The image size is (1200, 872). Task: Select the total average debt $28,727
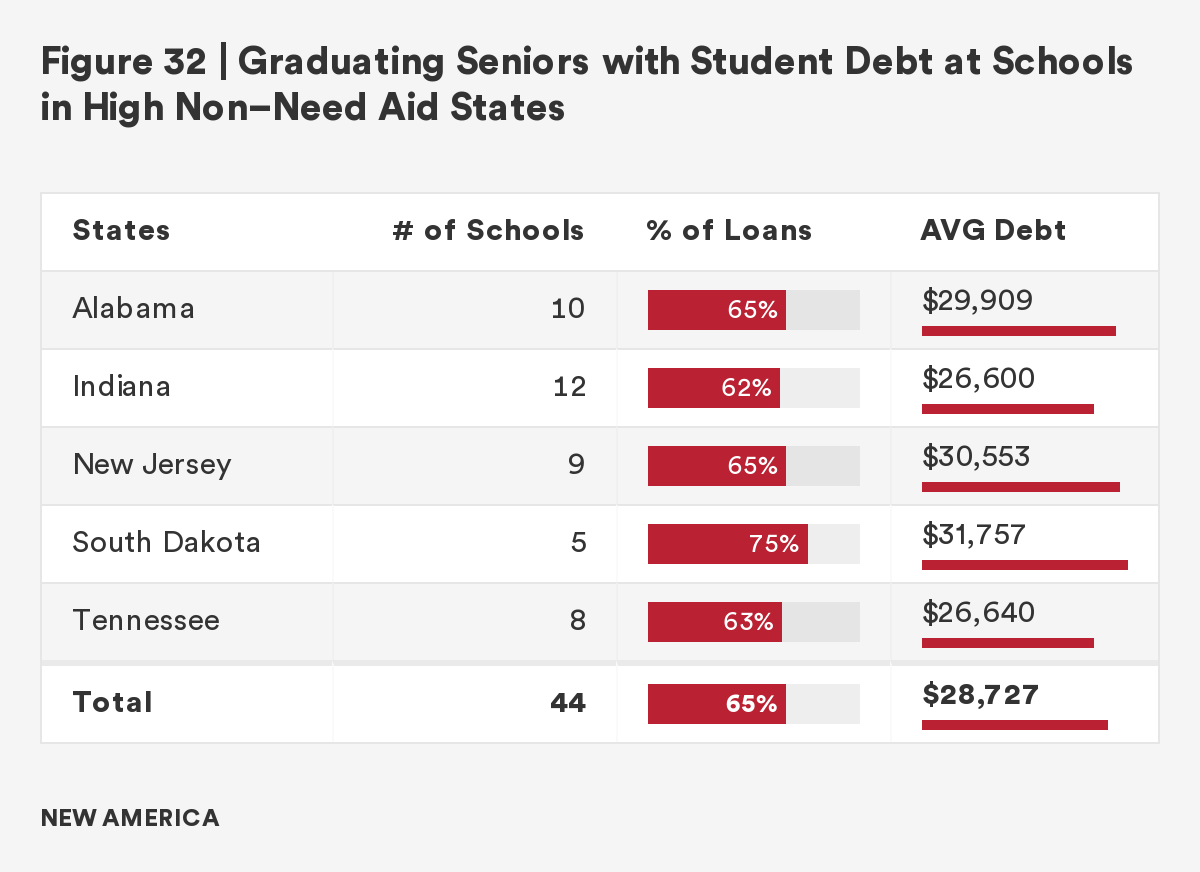pyautogui.click(x=981, y=695)
